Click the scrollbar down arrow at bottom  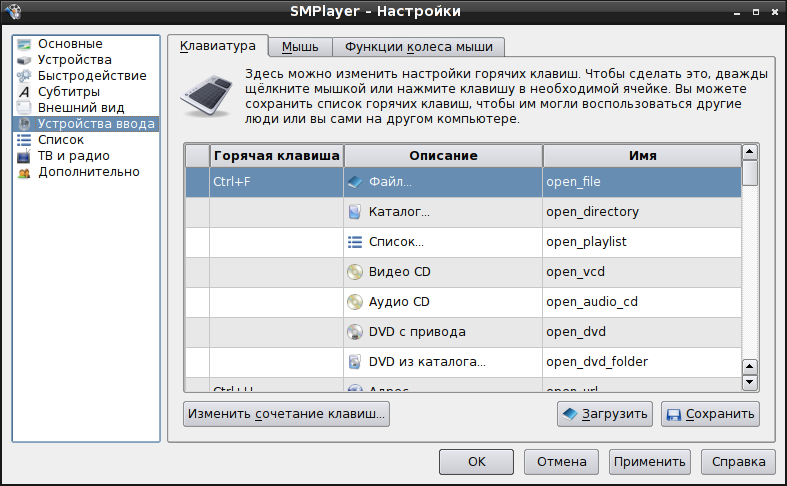pyautogui.click(x=749, y=382)
